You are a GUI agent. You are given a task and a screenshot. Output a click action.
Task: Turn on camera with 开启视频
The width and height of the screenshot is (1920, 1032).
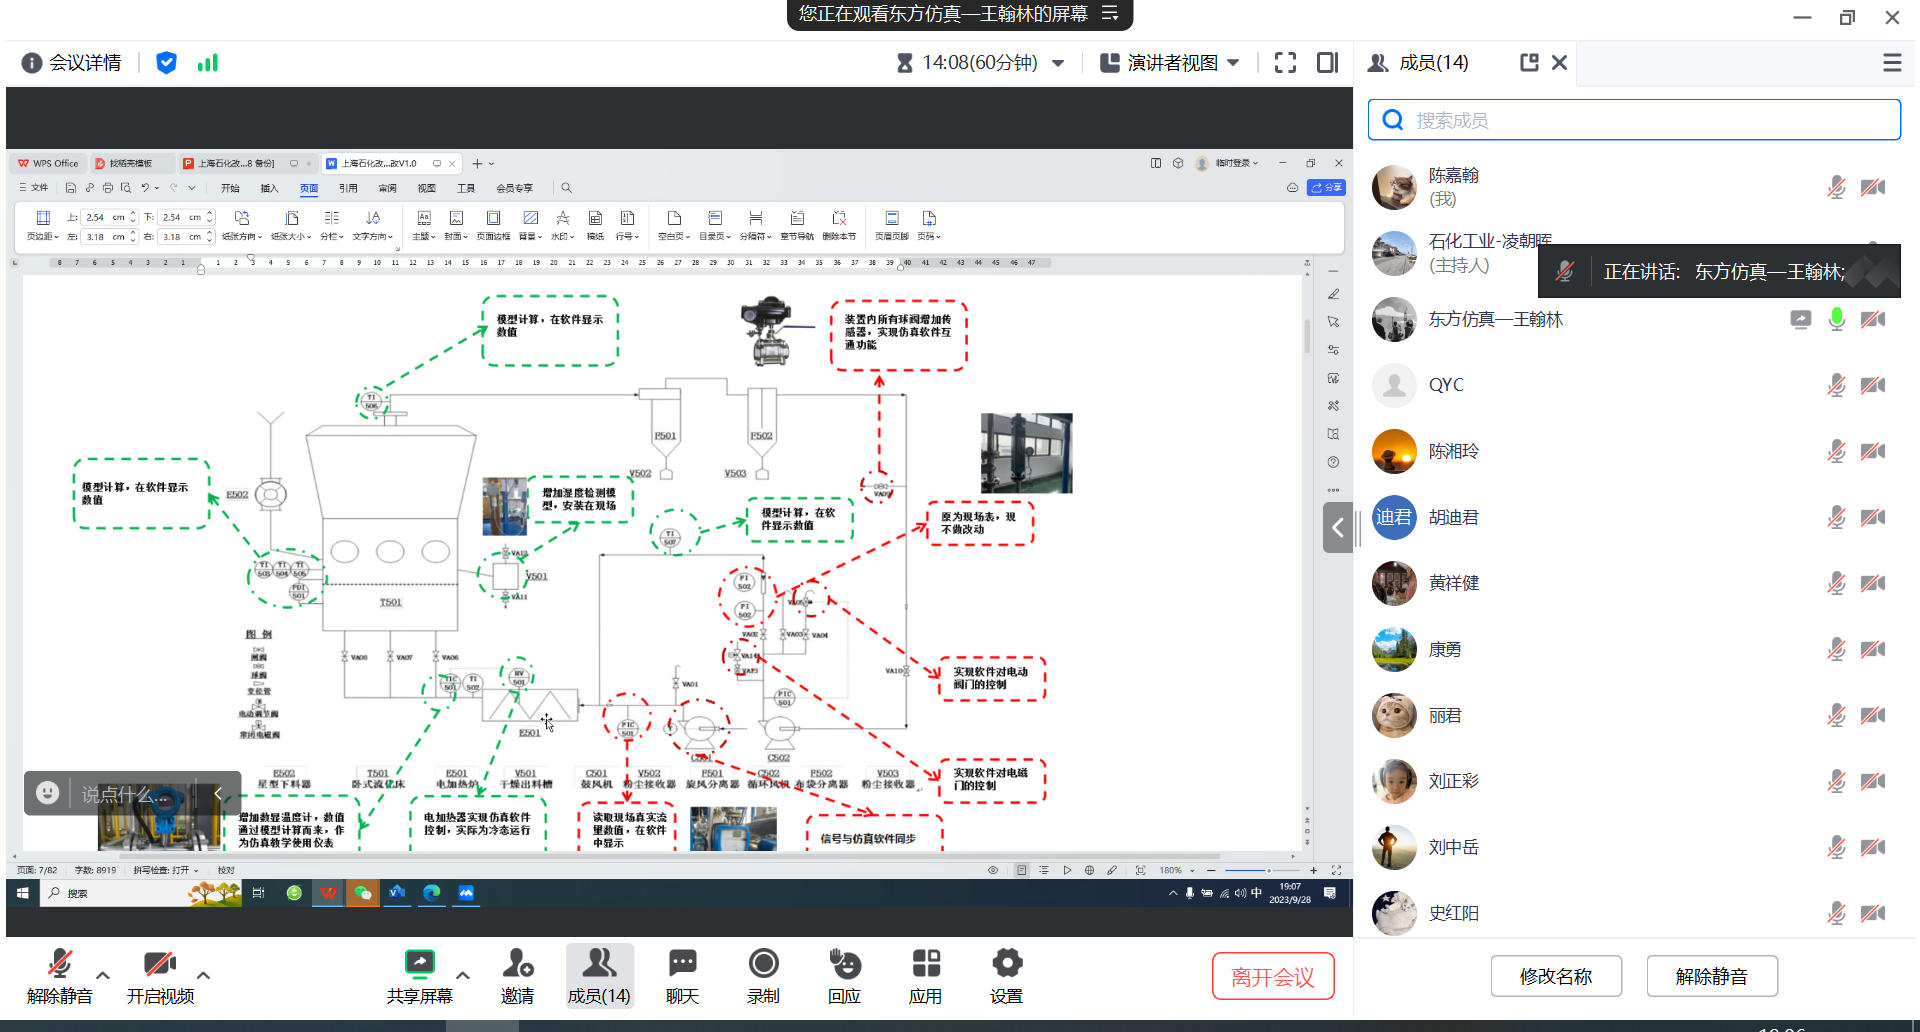pos(160,976)
